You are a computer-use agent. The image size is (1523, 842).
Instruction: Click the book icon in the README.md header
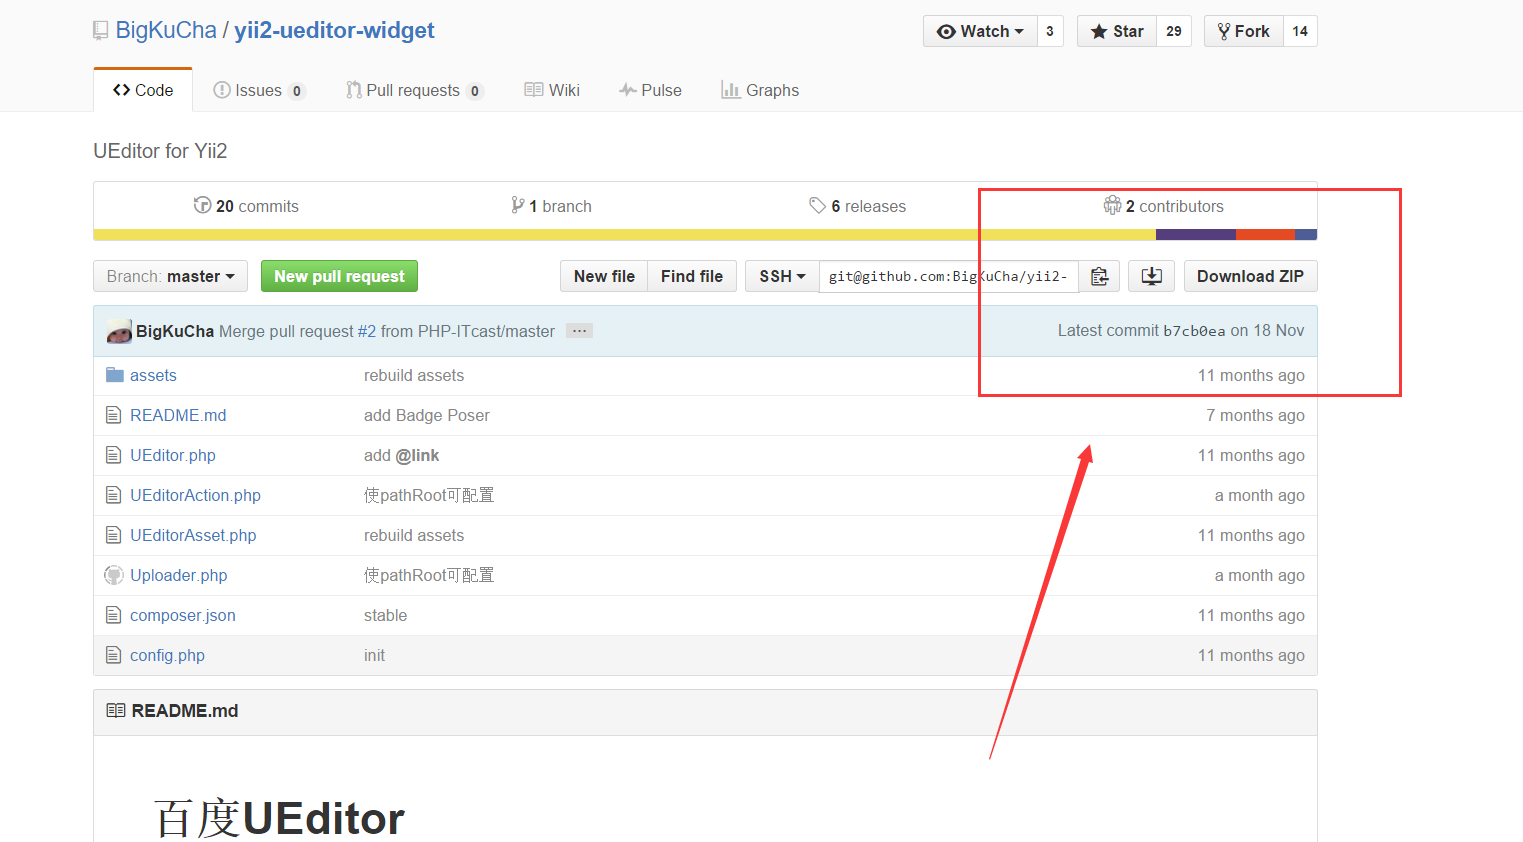pyautogui.click(x=116, y=711)
